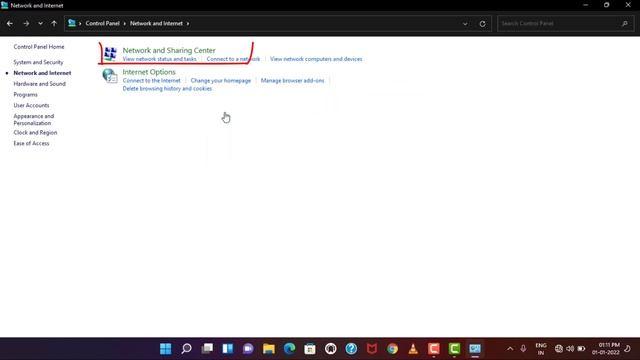This screenshot has width=640, height=360.
Task: Go forward with the Forward arrow
Action: [26, 24]
